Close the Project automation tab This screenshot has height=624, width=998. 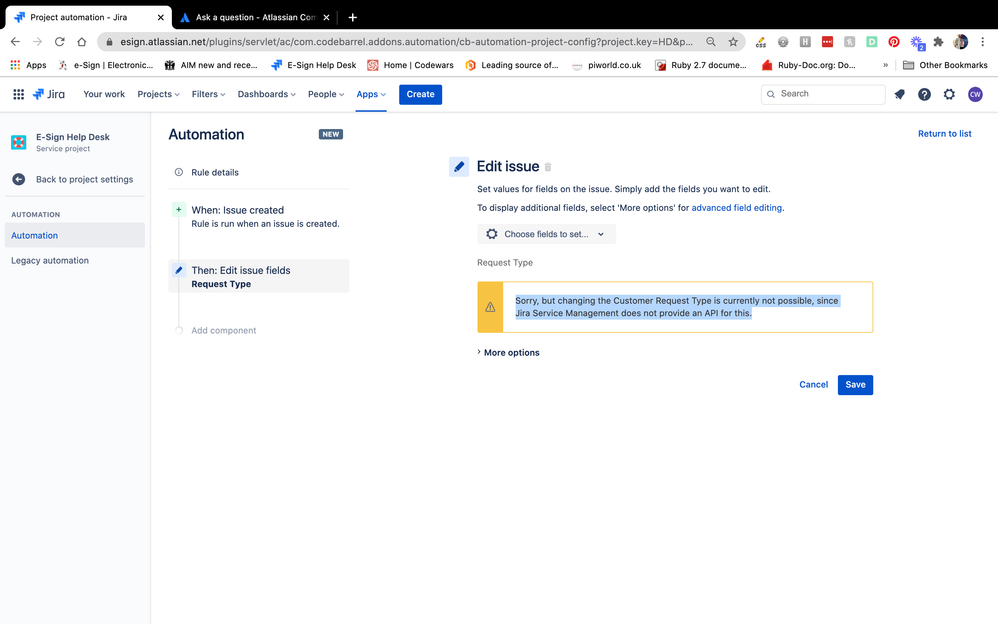click(x=160, y=17)
